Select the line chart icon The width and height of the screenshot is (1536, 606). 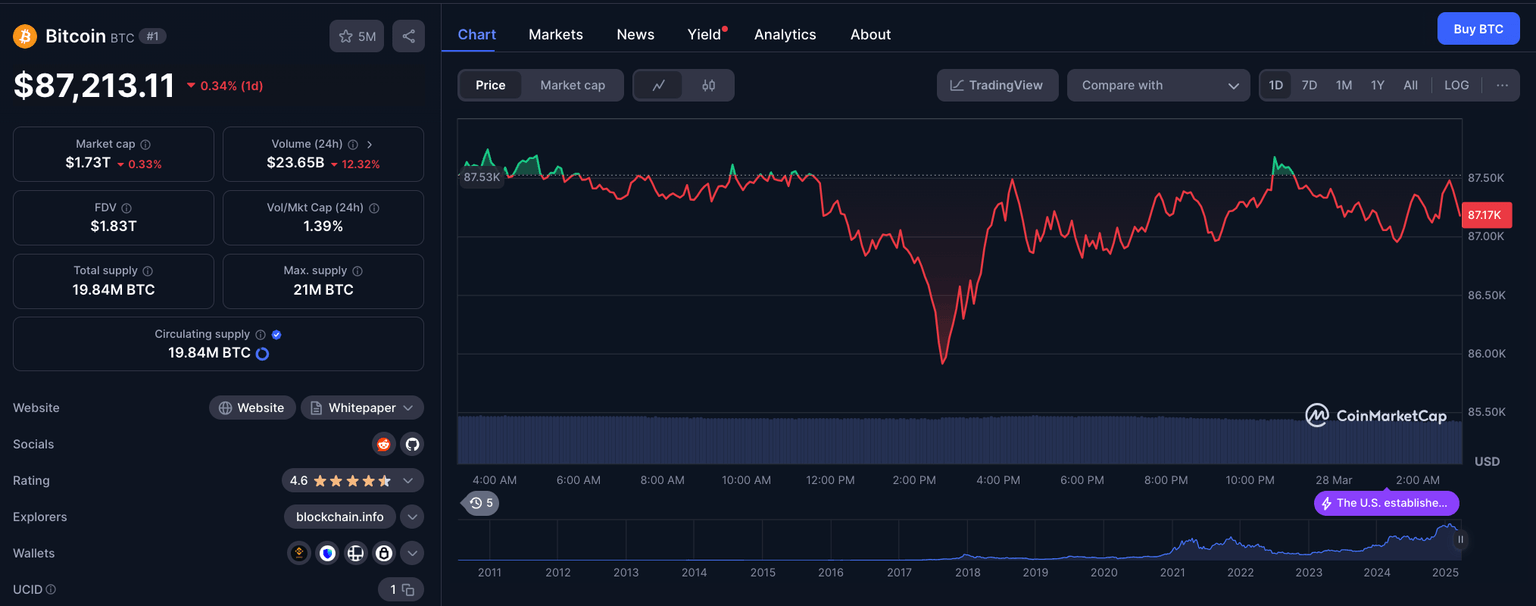tap(658, 85)
